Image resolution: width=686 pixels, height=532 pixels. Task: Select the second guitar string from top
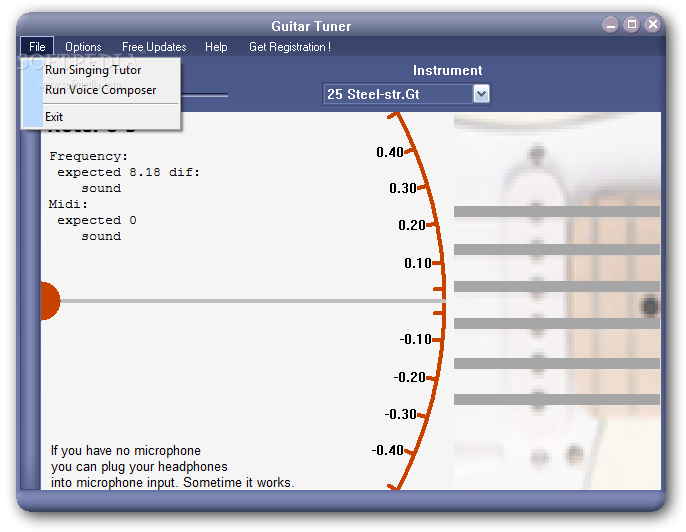[557, 250]
